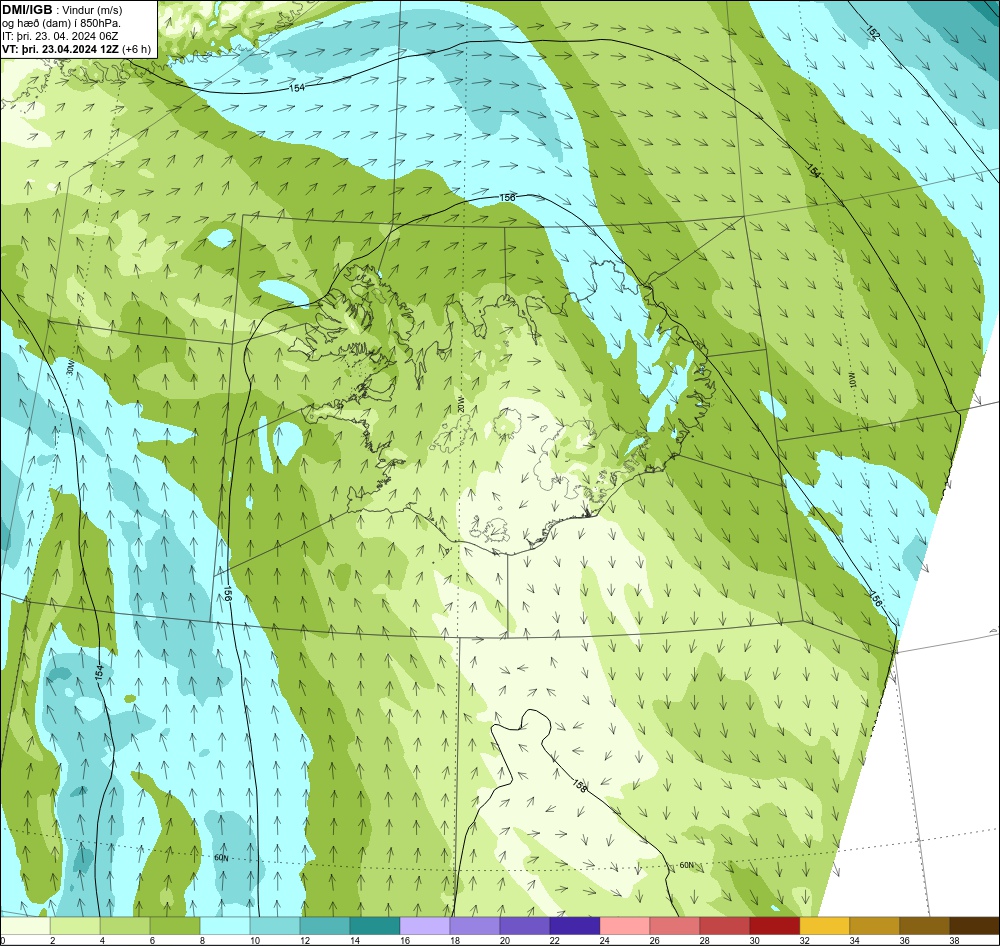Click the legend value '24'
1000x946 pixels.
tap(605, 940)
